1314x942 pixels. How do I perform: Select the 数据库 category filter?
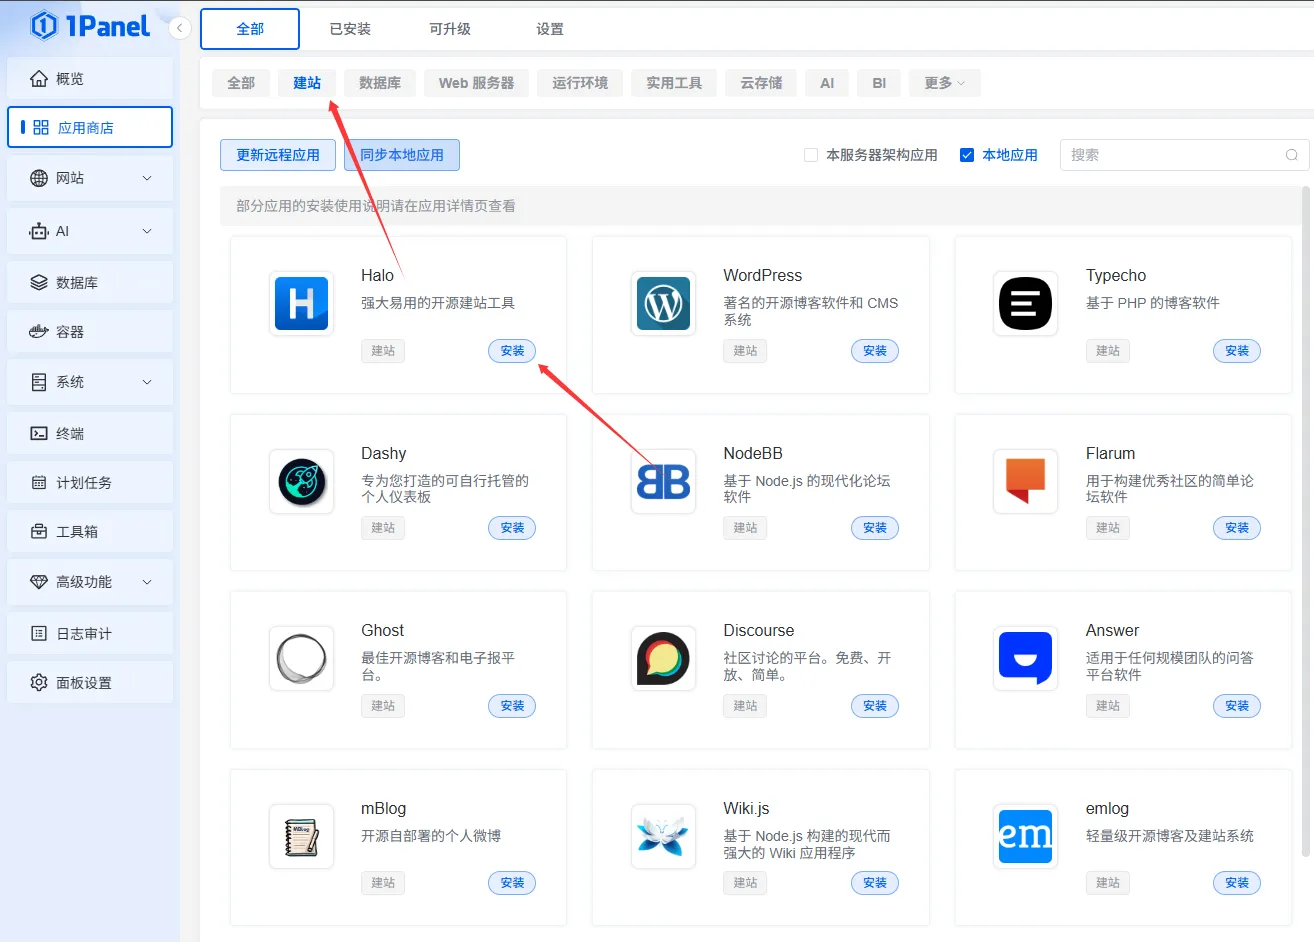click(380, 83)
